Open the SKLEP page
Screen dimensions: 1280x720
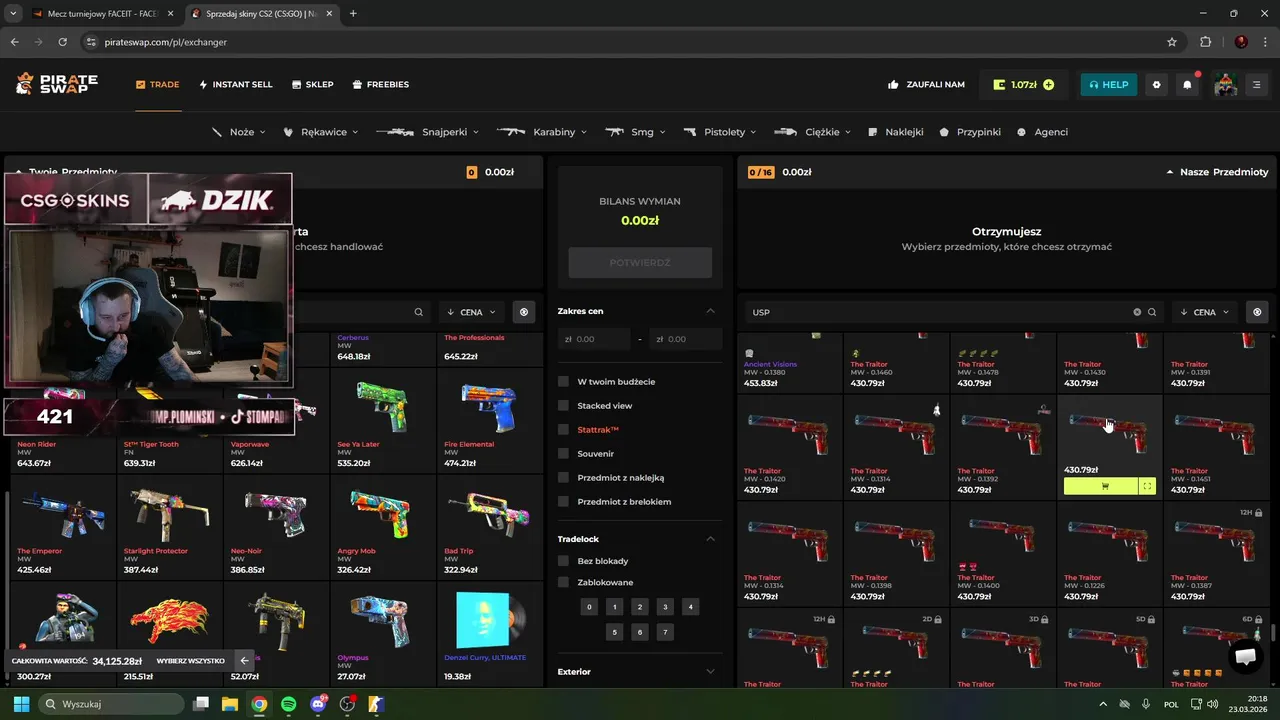[x=313, y=85]
